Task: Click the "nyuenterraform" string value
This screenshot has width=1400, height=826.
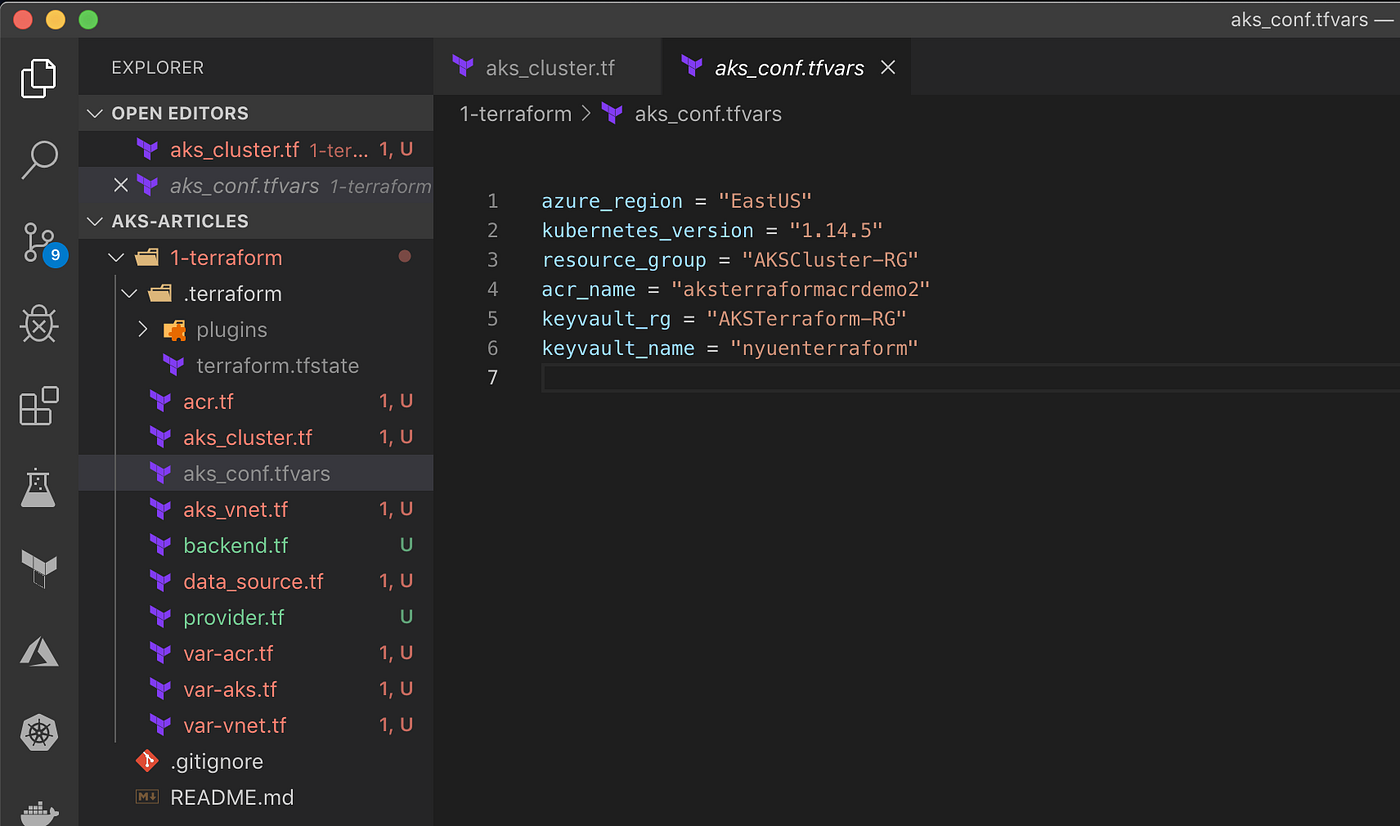Action: pos(823,348)
